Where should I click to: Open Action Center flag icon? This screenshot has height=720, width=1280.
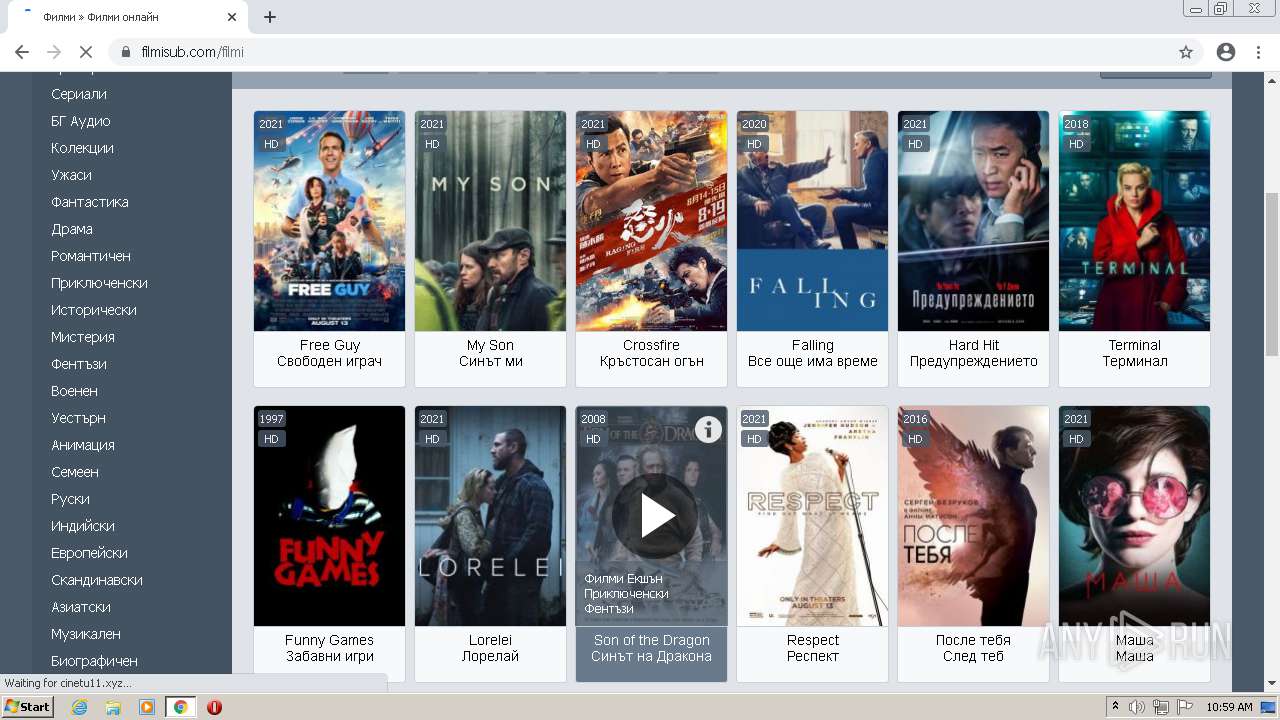1185,707
